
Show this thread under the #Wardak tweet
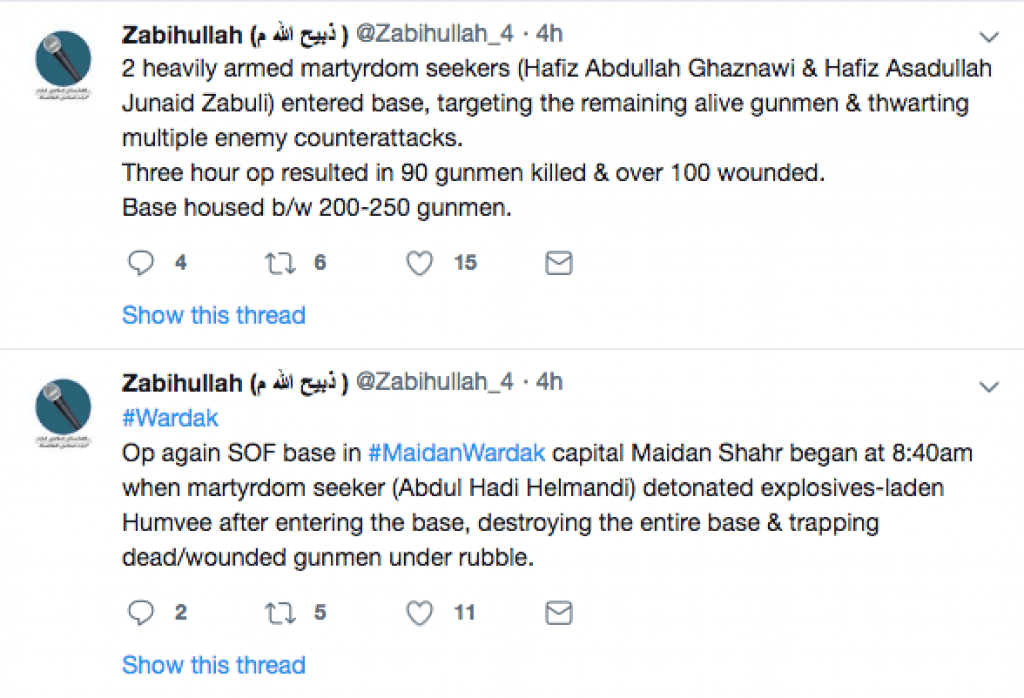point(214,665)
